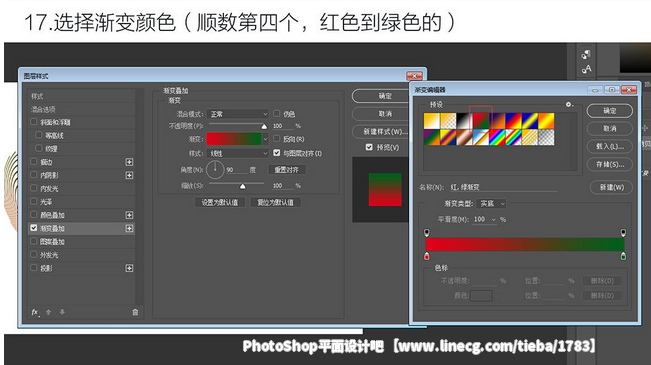Open the 渐变类型 (Gradient Type) dropdown

(492, 203)
